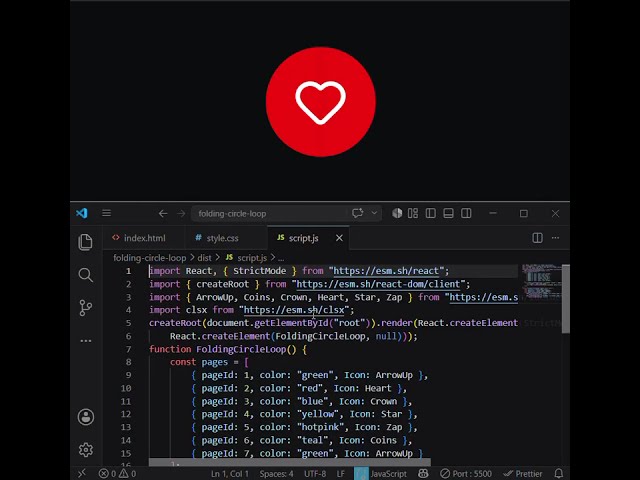Click the code minimap
Screen dimensions: 640x480
(540, 283)
